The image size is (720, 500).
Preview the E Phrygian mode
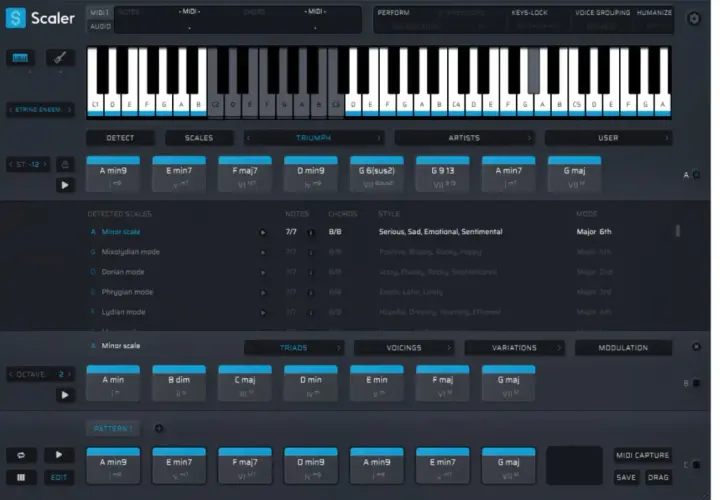pos(263,293)
